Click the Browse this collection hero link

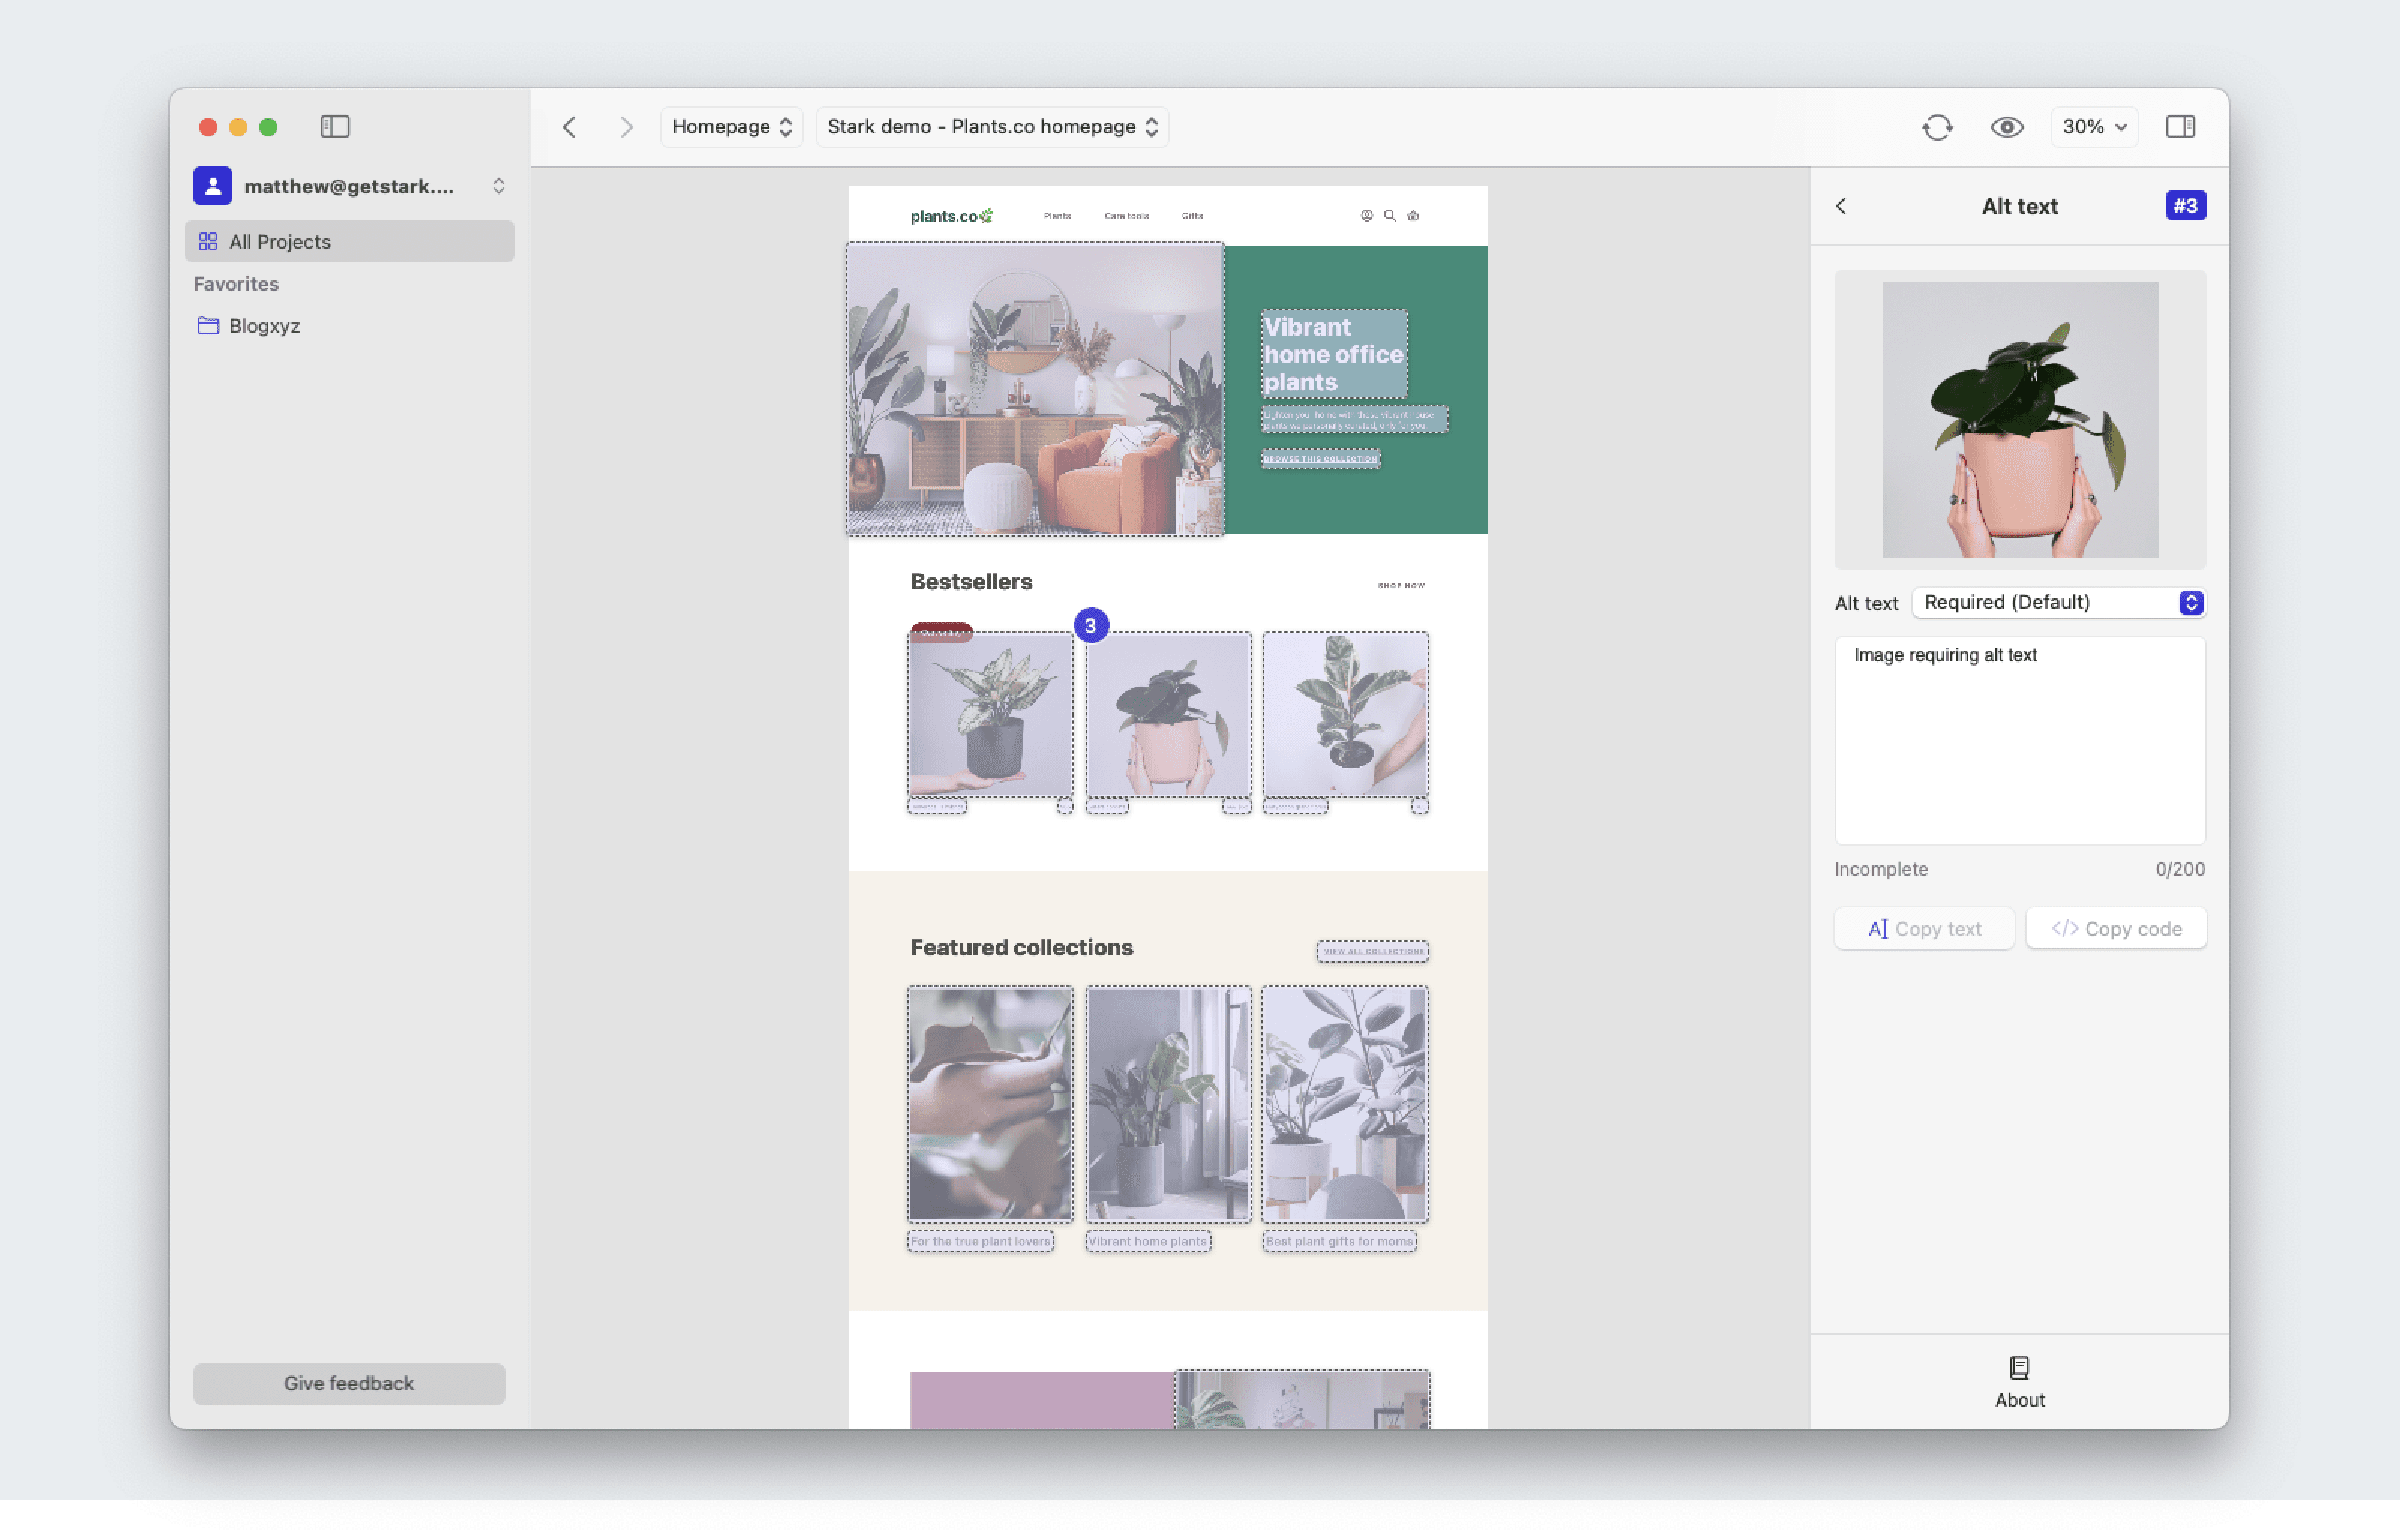pyautogui.click(x=1321, y=459)
